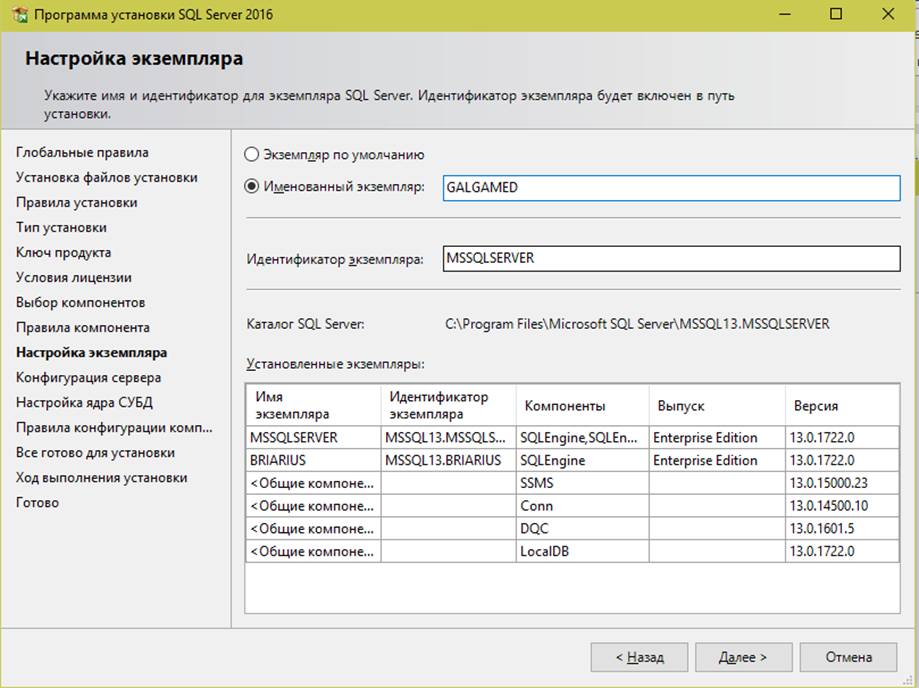Select the Правила конфигурации комп... step

click(114, 428)
